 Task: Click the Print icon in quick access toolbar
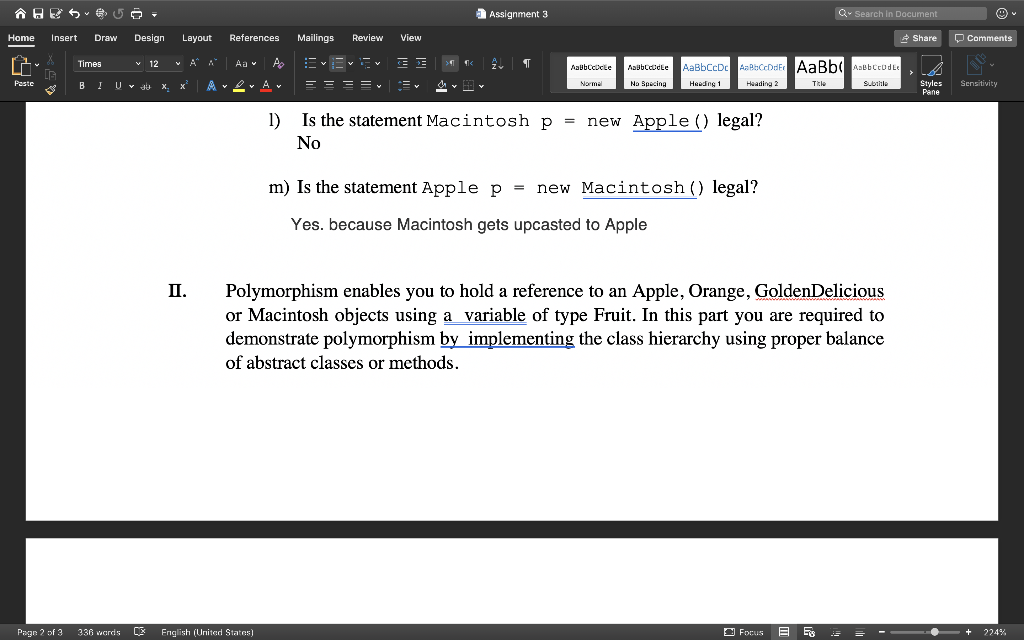tap(136, 14)
